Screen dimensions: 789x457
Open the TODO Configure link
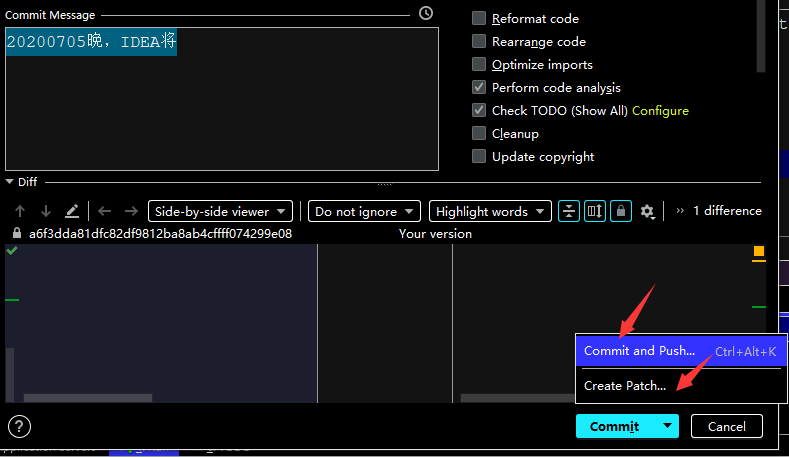[x=660, y=111]
